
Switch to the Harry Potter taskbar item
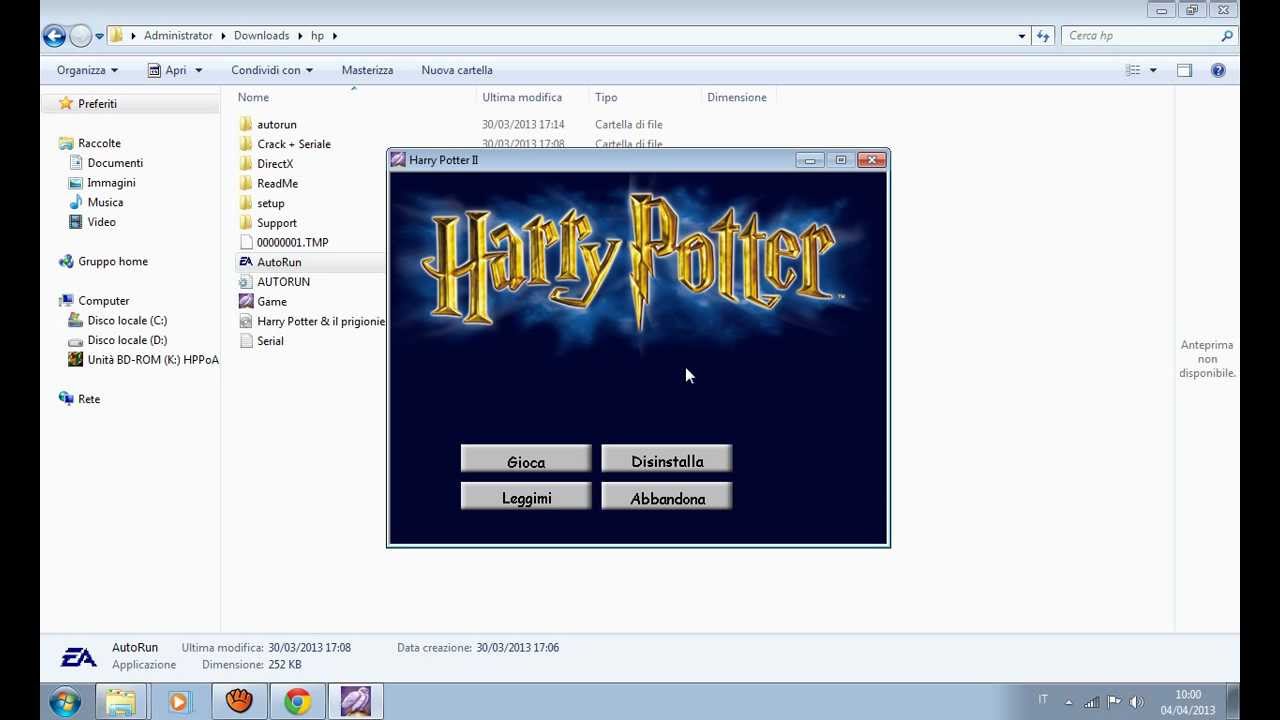point(356,702)
